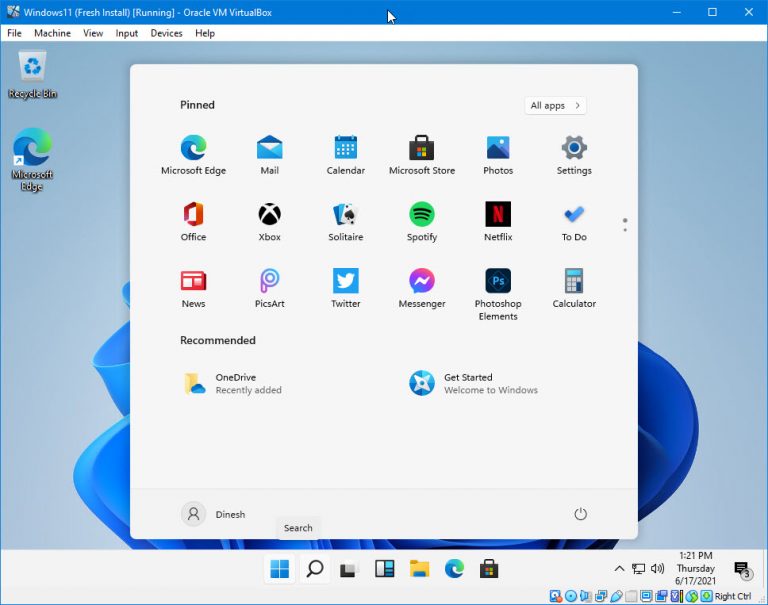The image size is (768, 605).
Task: Open the Xbox app
Action: point(269,221)
